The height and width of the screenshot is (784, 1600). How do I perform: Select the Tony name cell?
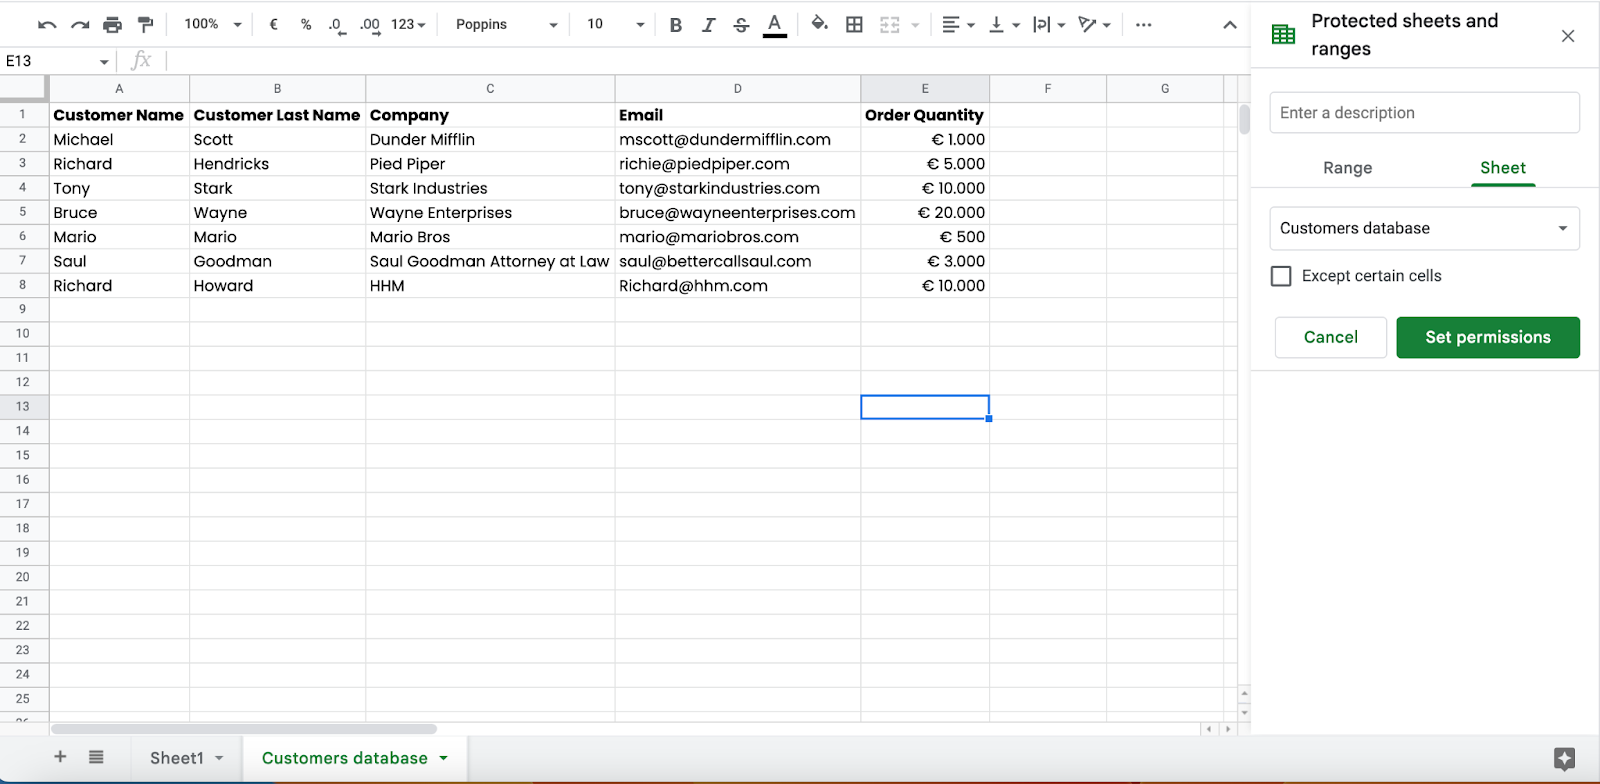click(119, 188)
